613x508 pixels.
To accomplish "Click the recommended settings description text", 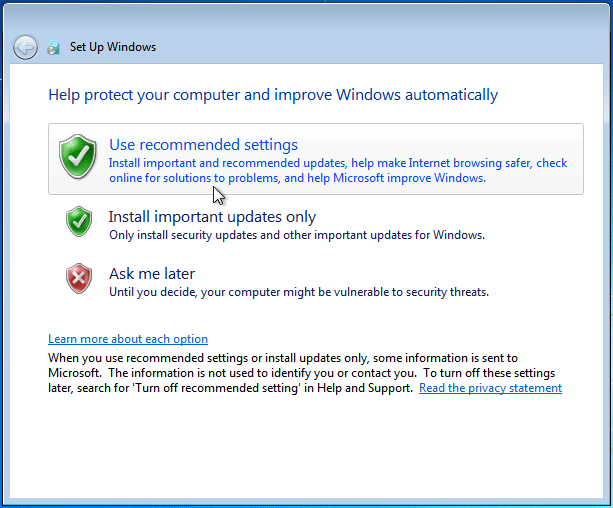I will pyautogui.click(x=338, y=170).
